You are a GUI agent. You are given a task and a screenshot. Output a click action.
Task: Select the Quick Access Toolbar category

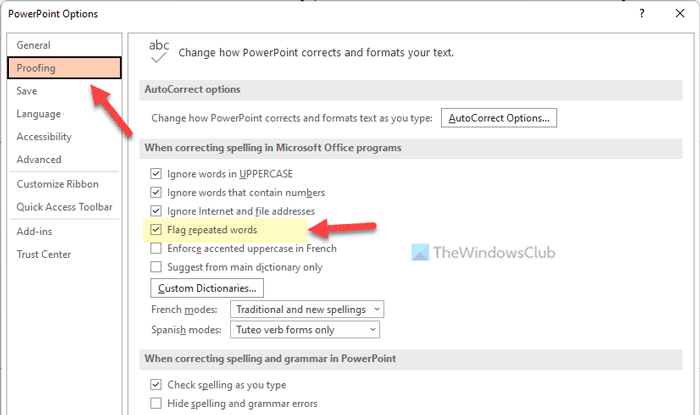point(62,206)
